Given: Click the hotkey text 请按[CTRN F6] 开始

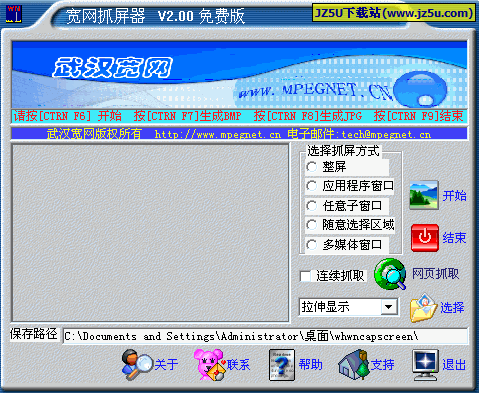Looking at the screenshot, I should [x=68, y=116].
